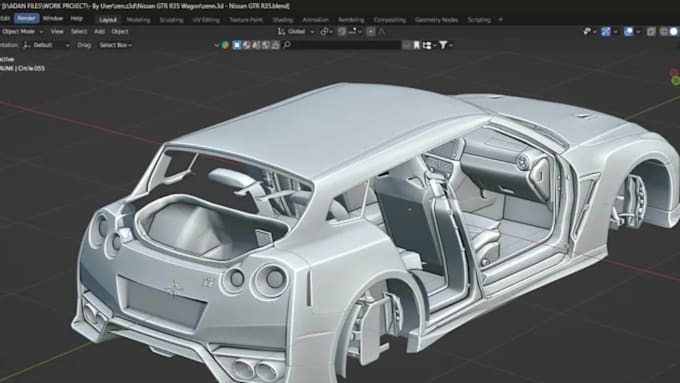Open the Select Box drag dropdown

tap(115, 45)
